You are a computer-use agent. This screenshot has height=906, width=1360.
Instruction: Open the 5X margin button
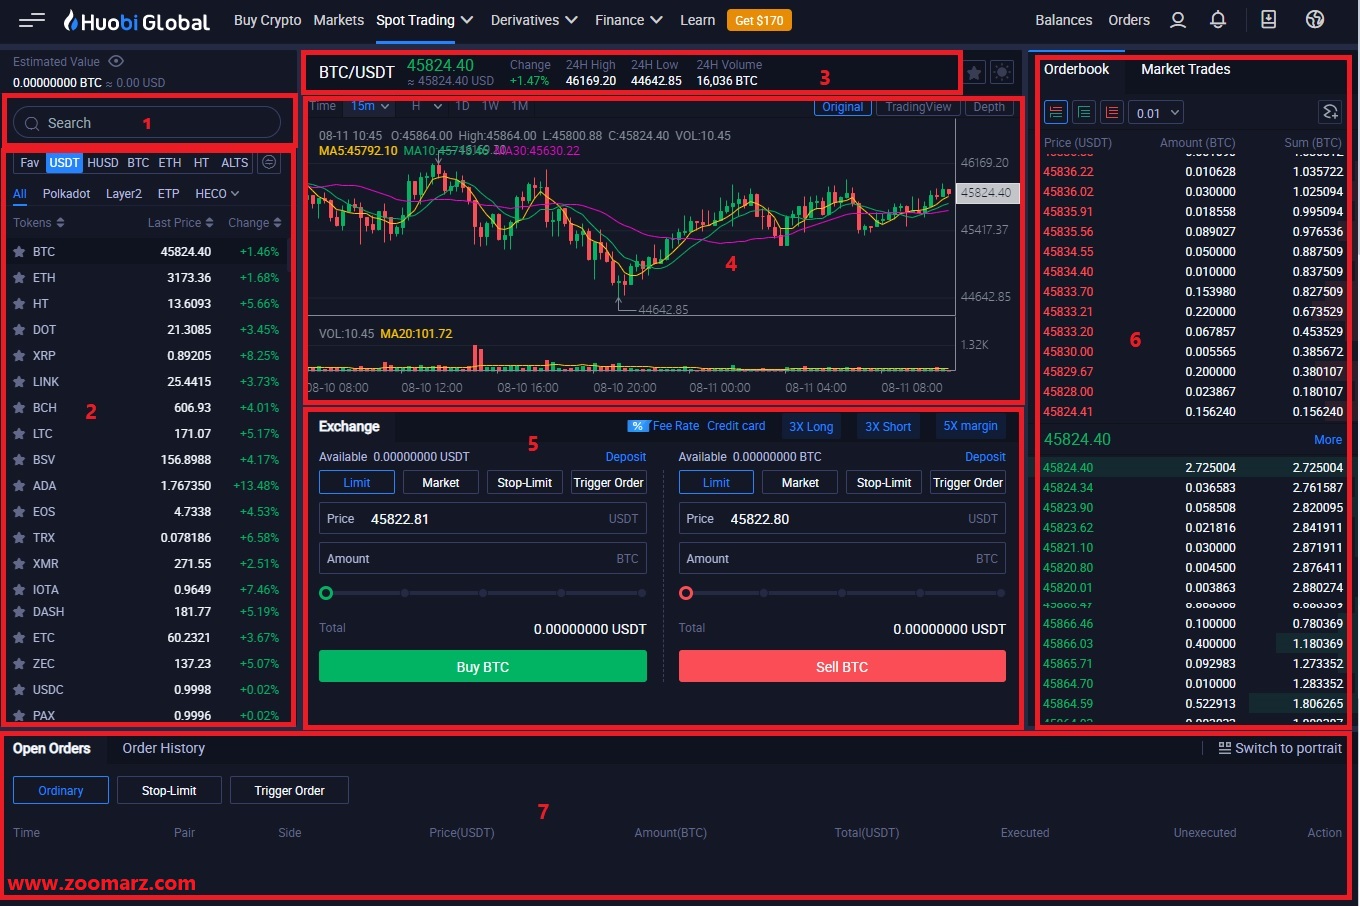click(970, 426)
